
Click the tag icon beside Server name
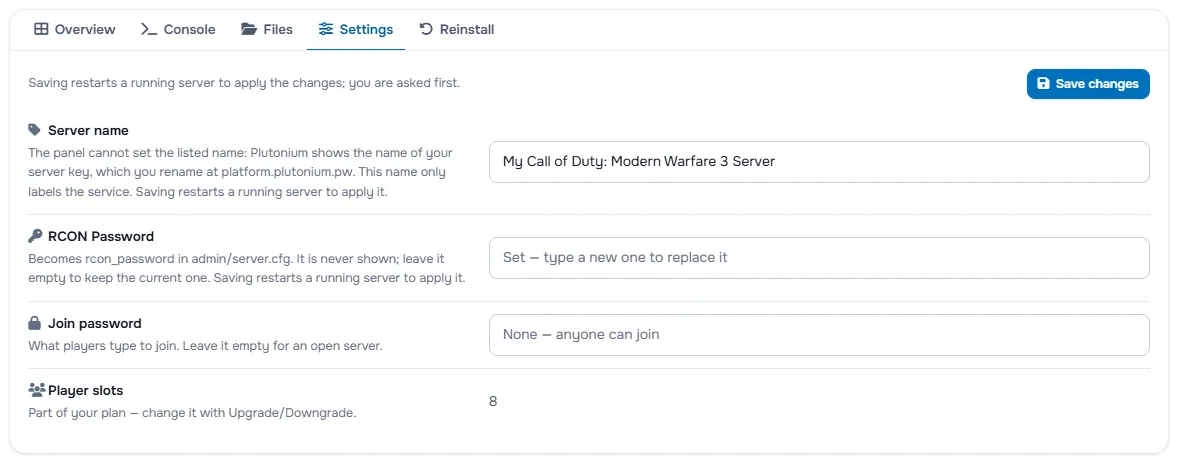coord(35,130)
